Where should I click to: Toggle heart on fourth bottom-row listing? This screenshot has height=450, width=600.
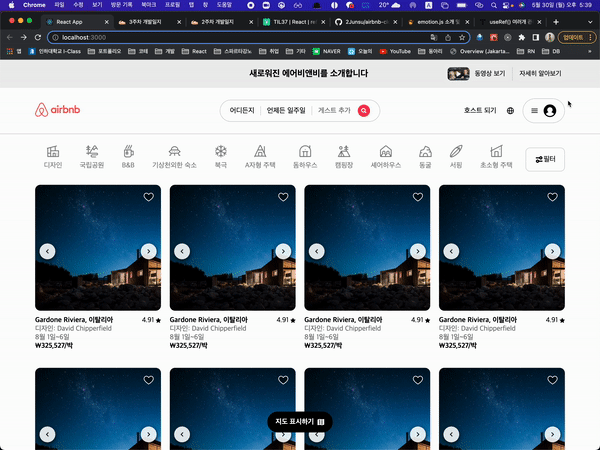[552, 380]
